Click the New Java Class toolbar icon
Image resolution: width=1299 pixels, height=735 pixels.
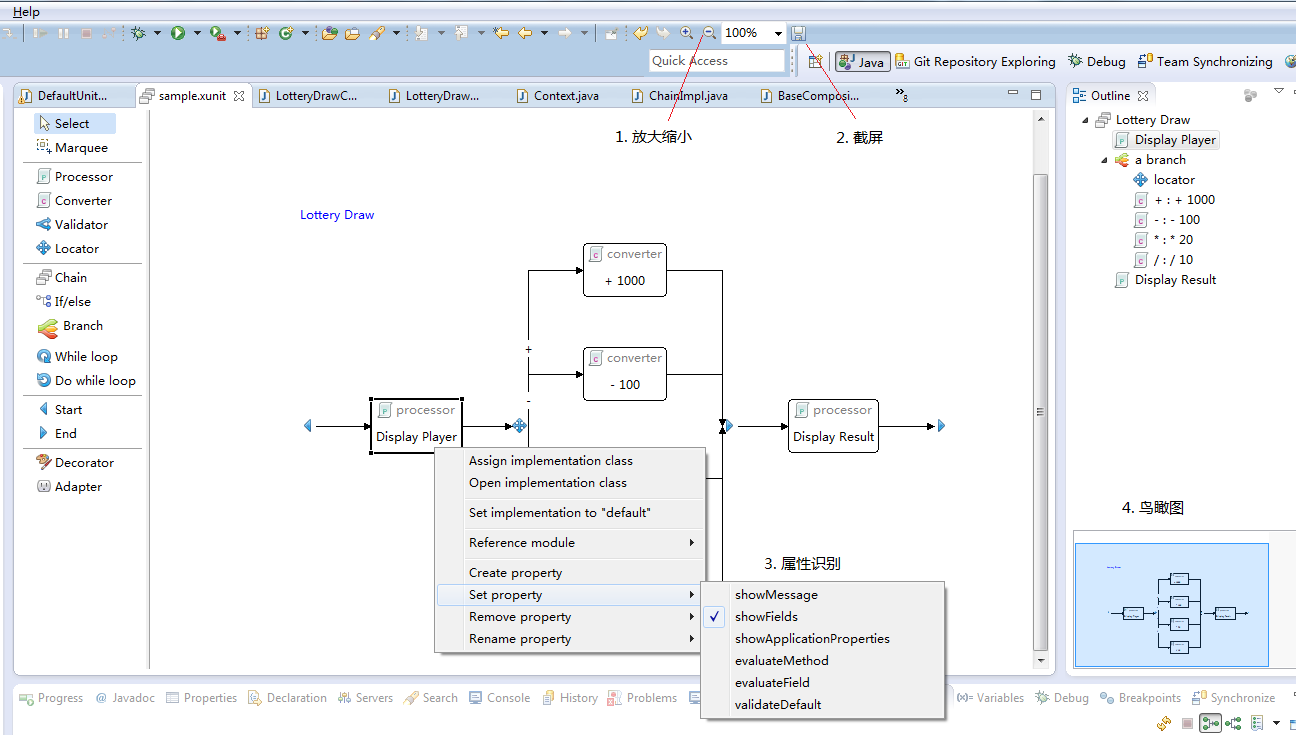click(x=286, y=33)
